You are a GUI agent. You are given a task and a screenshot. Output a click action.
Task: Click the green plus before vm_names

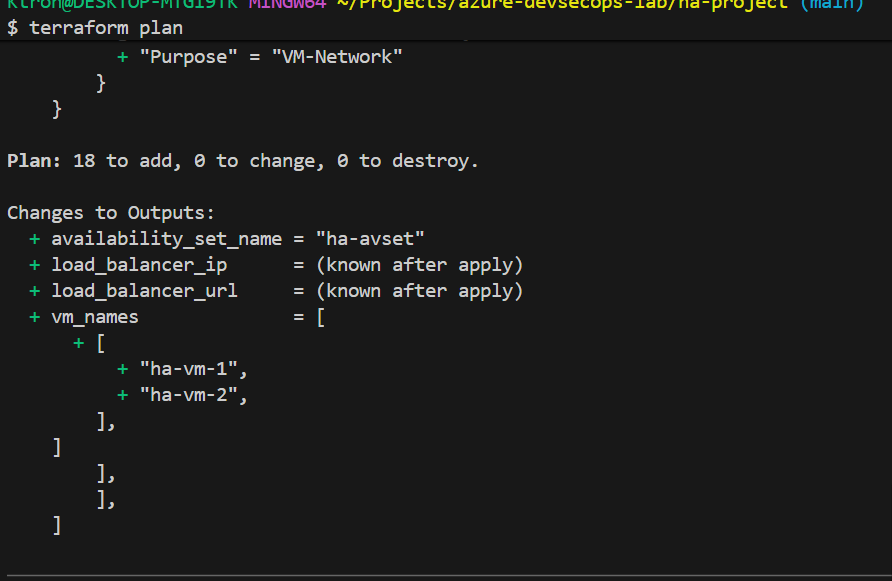(x=35, y=317)
